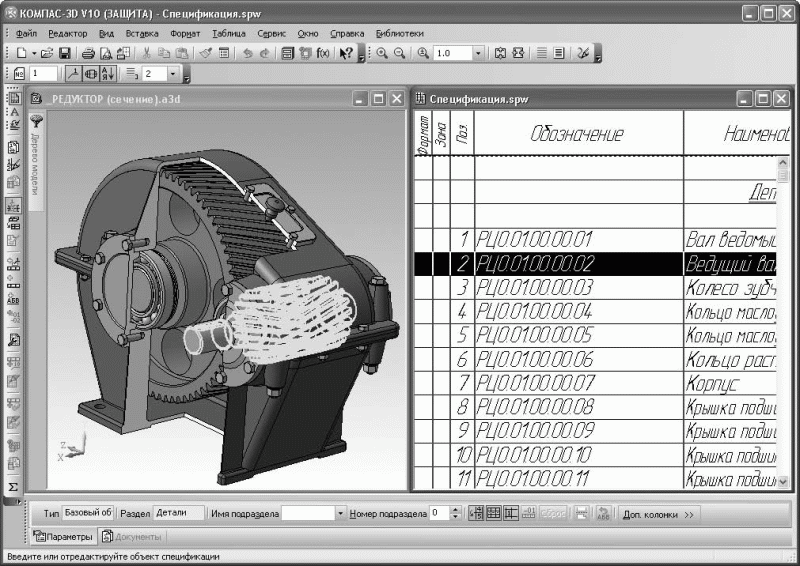
Task: Click the Sigma icon in left sidebar
Action: (14, 485)
